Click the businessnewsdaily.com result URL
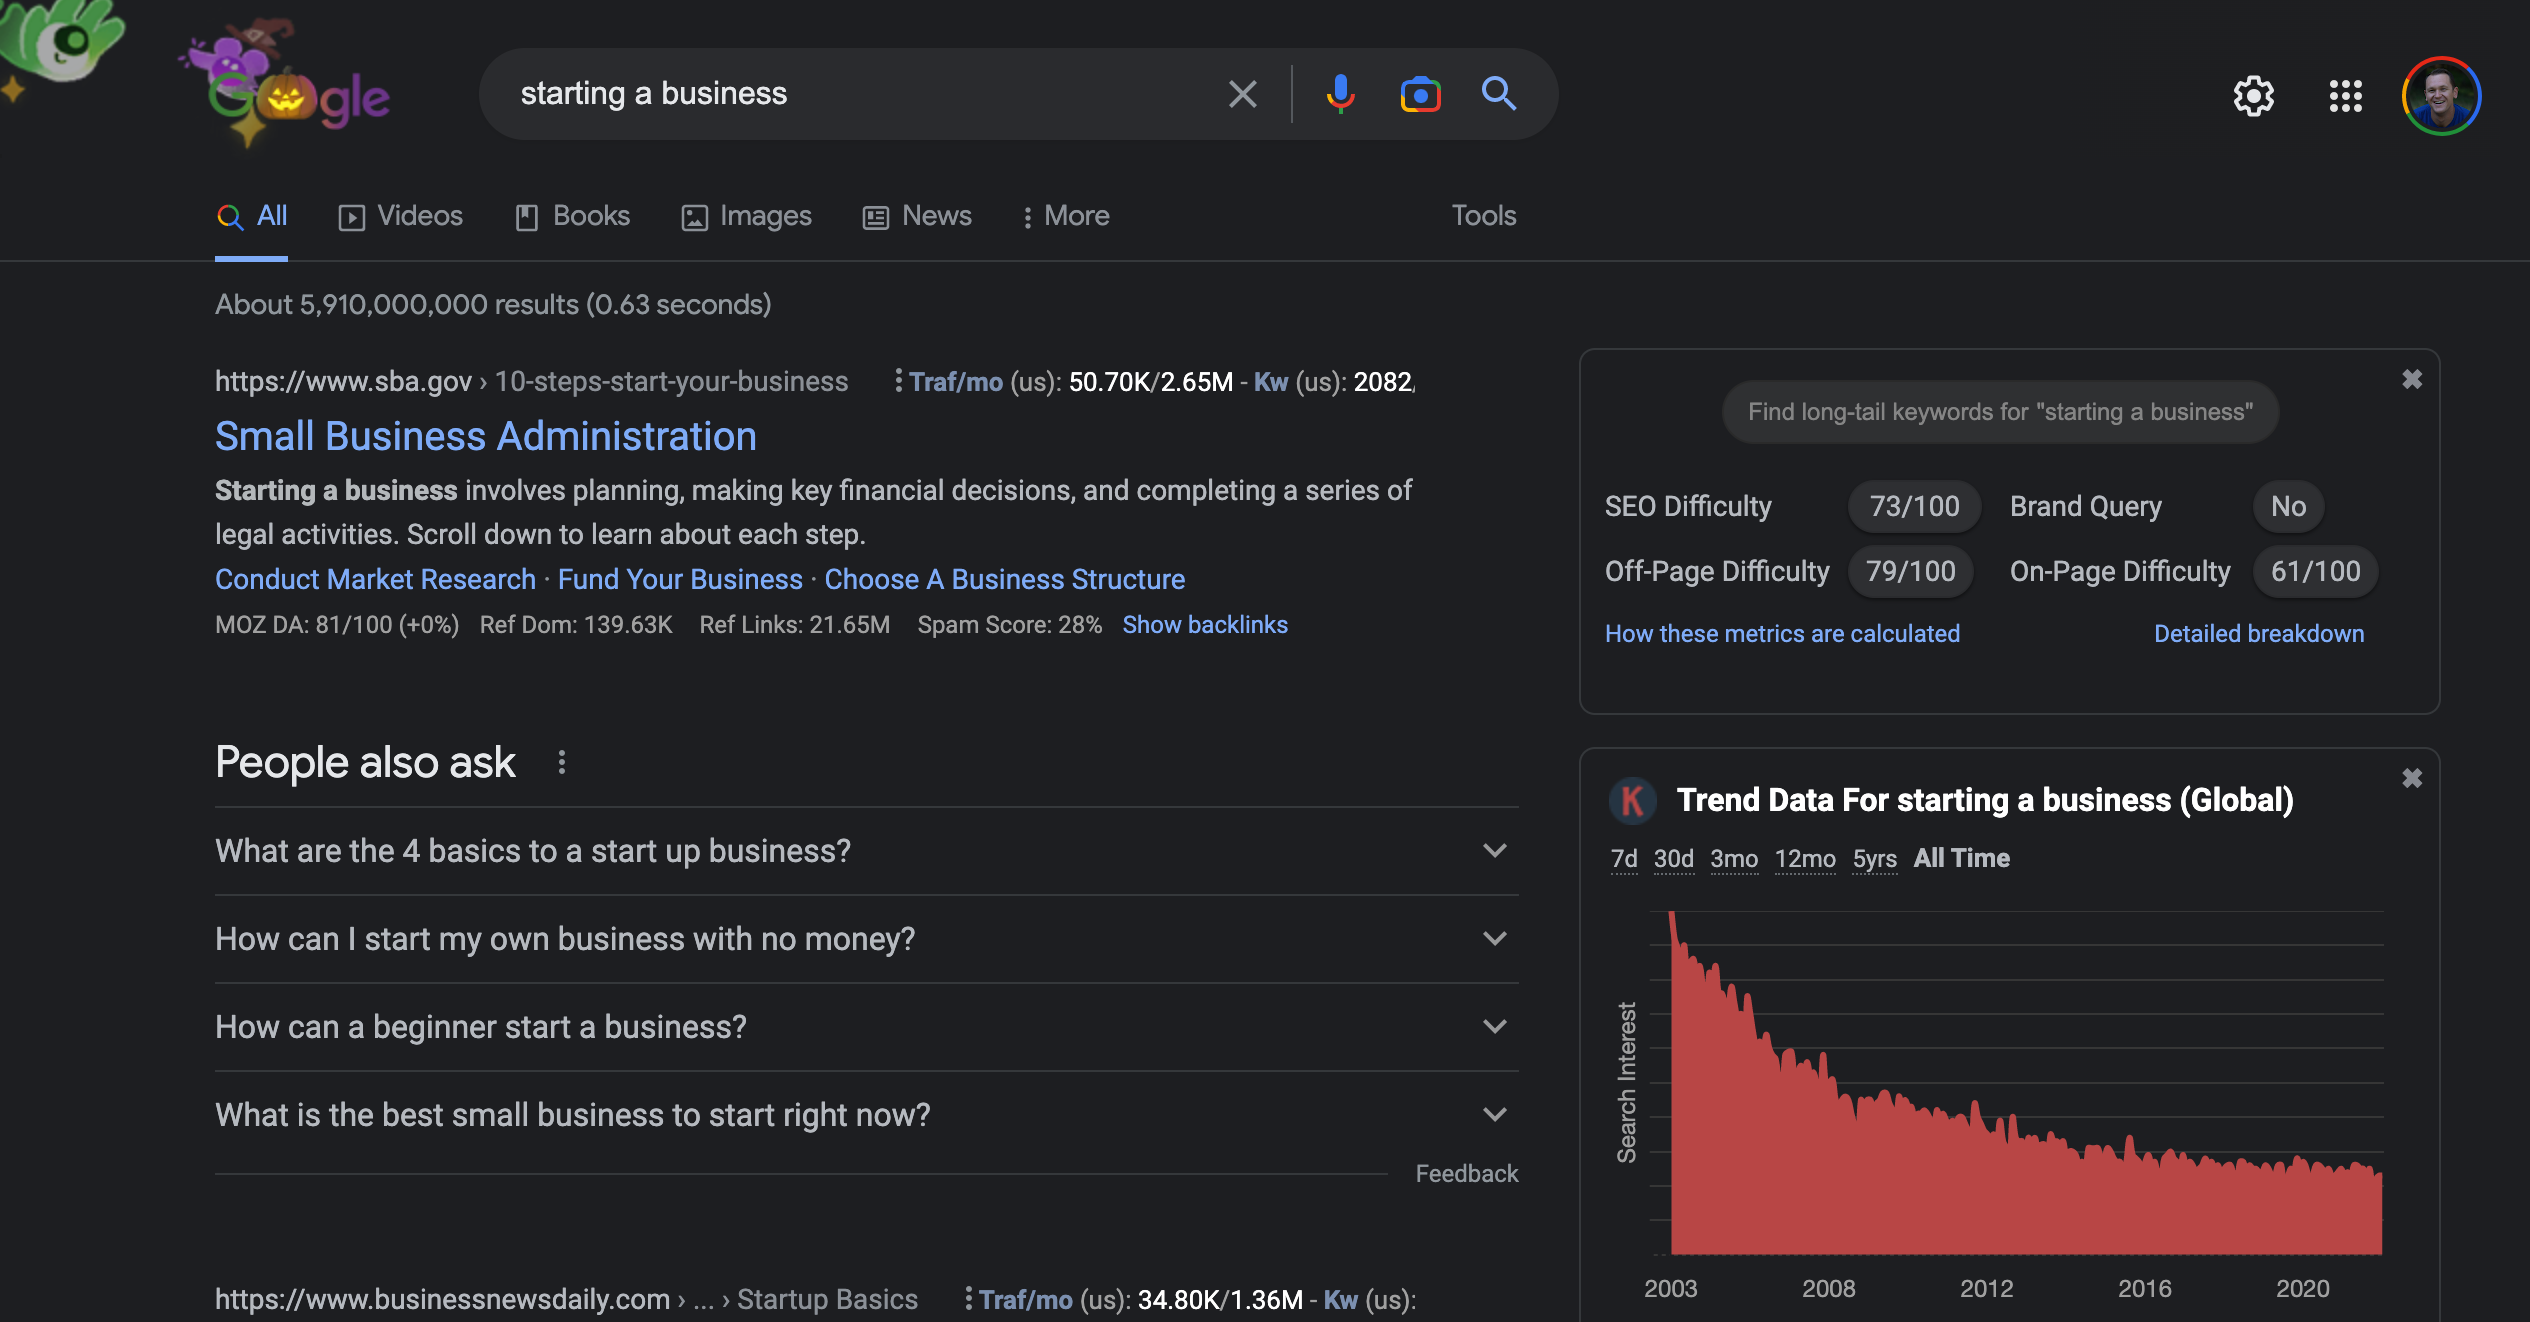 [566, 1300]
